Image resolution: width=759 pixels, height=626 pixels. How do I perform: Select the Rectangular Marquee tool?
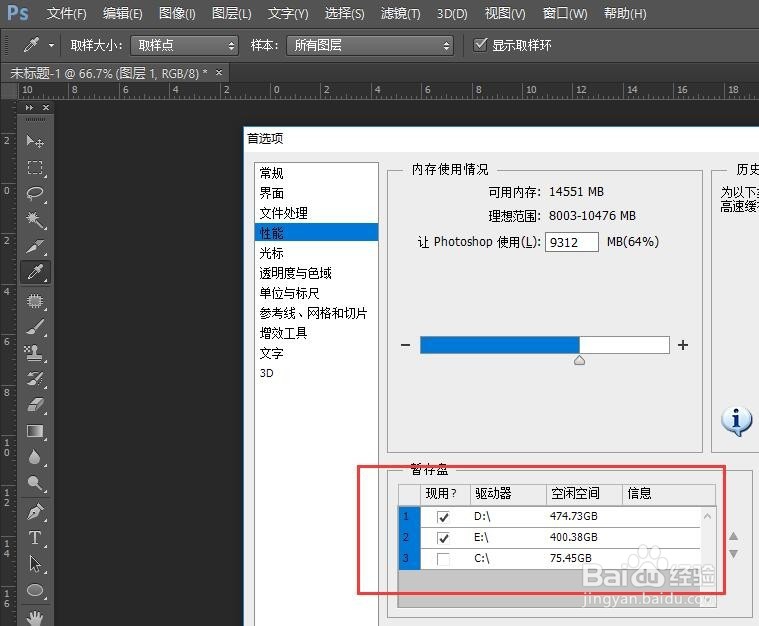pos(35,168)
